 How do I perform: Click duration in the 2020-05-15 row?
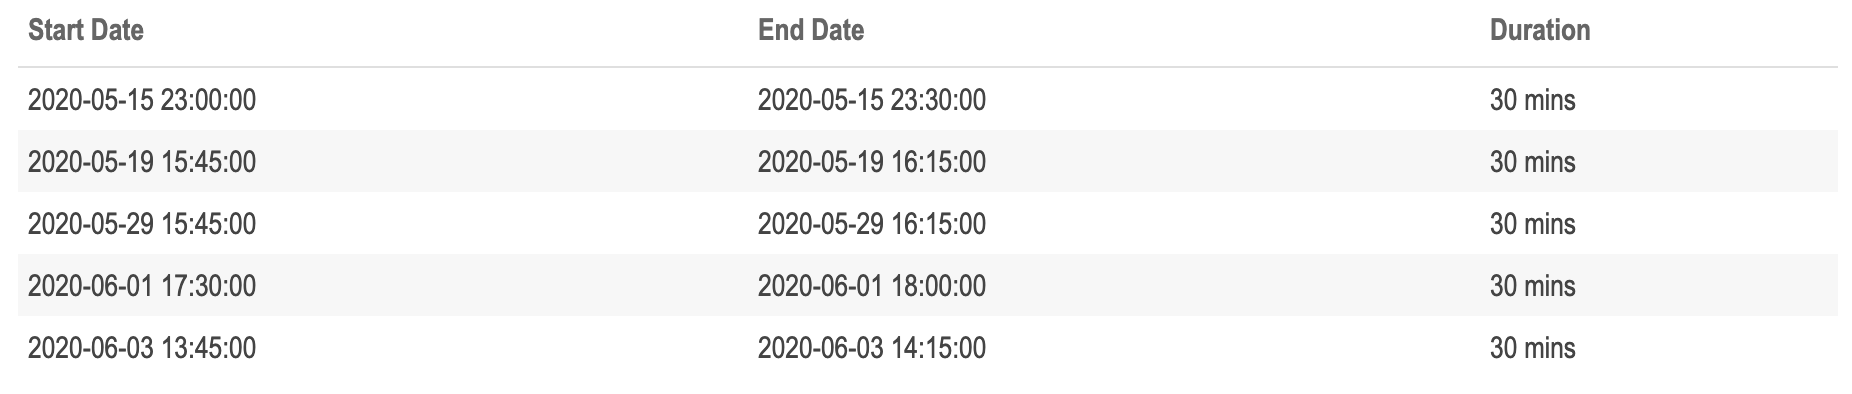[x=1533, y=100]
